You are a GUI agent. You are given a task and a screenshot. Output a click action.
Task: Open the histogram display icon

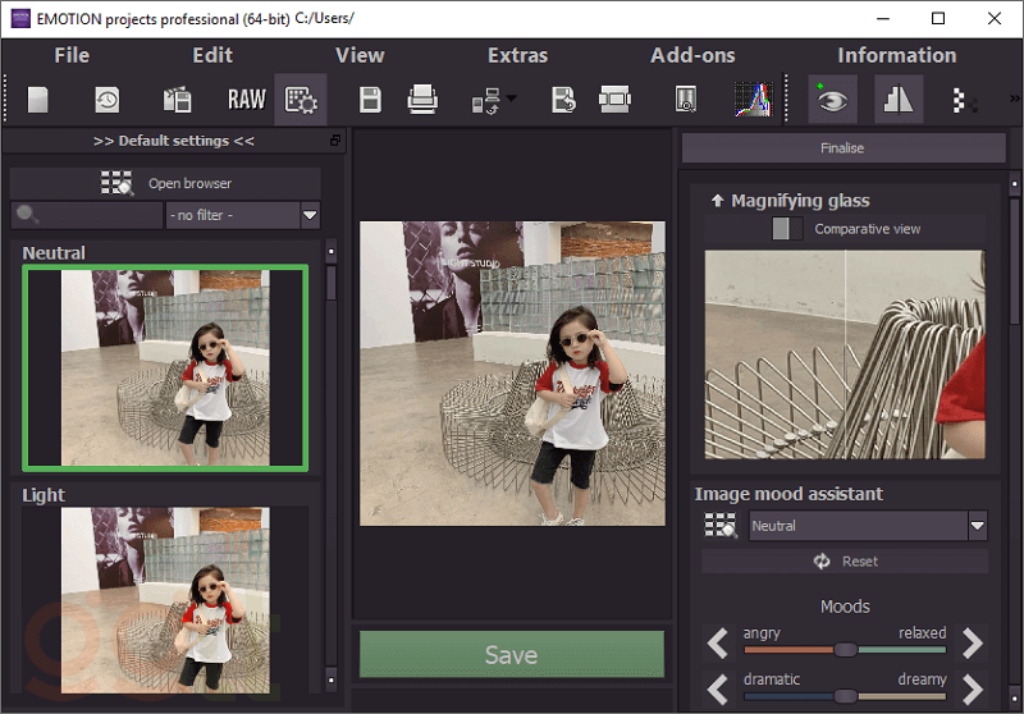753,99
